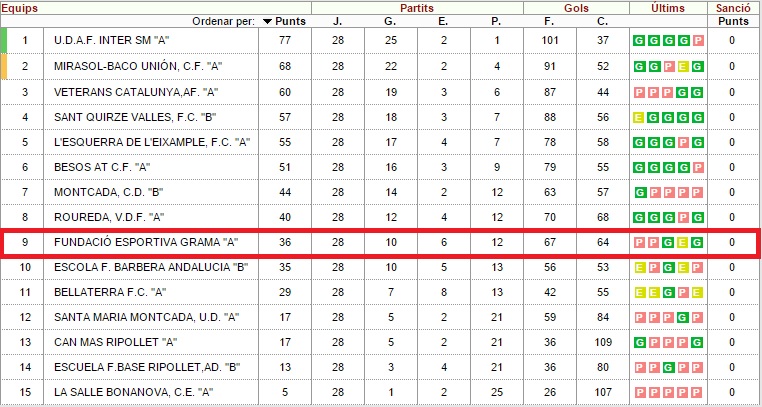The height and width of the screenshot is (407, 762).
Task: Open team ROUREDA, V.D.F. "A"
Action: tap(108, 218)
